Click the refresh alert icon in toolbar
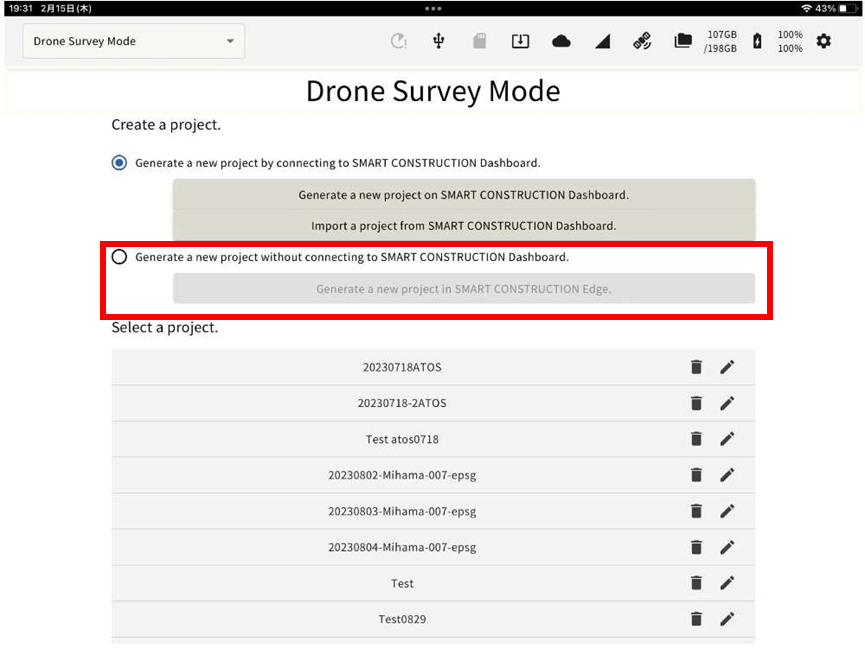The image size is (865, 648). [x=398, y=41]
